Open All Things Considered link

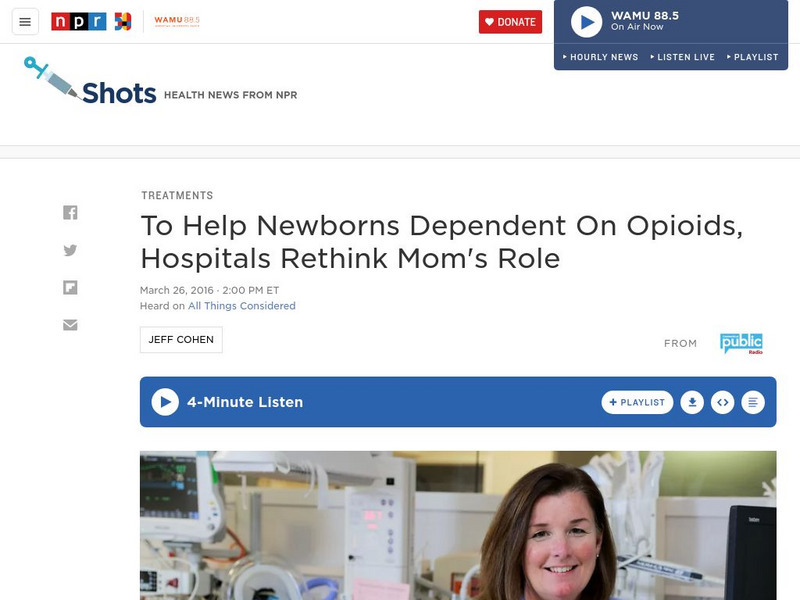click(x=242, y=306)
